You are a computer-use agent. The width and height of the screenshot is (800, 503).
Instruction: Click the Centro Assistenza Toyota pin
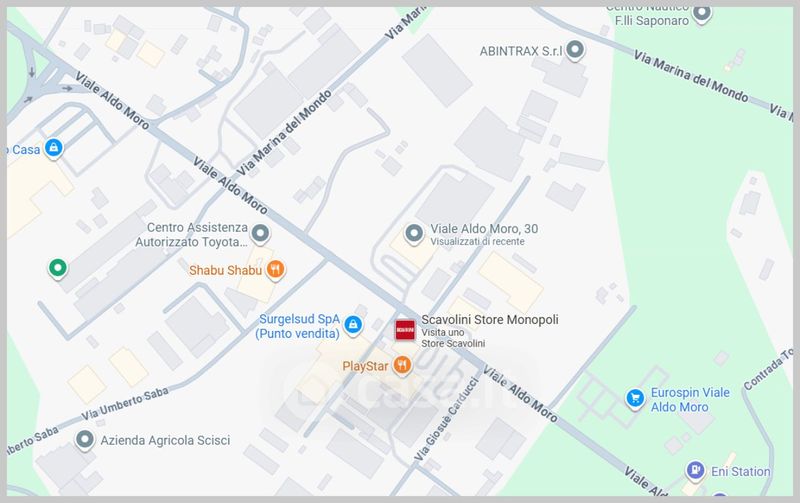[261, 234]
